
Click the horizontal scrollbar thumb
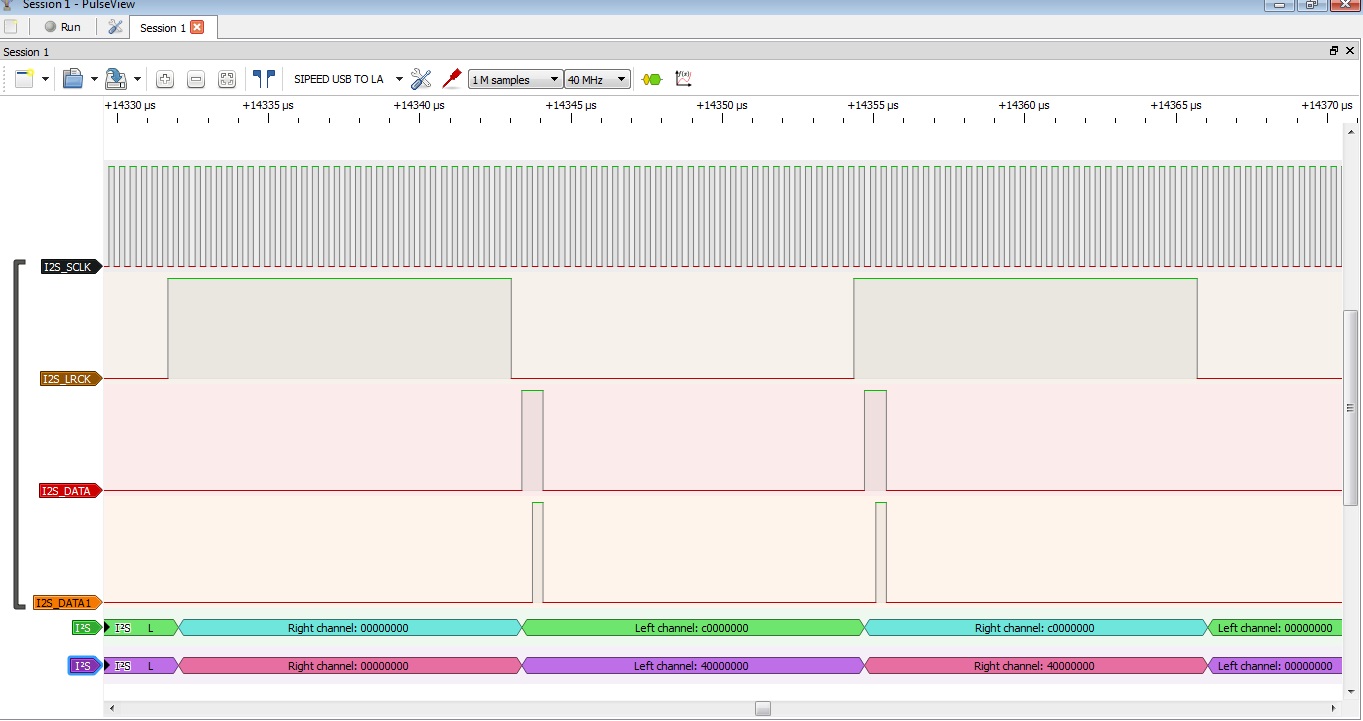[763, 708]
